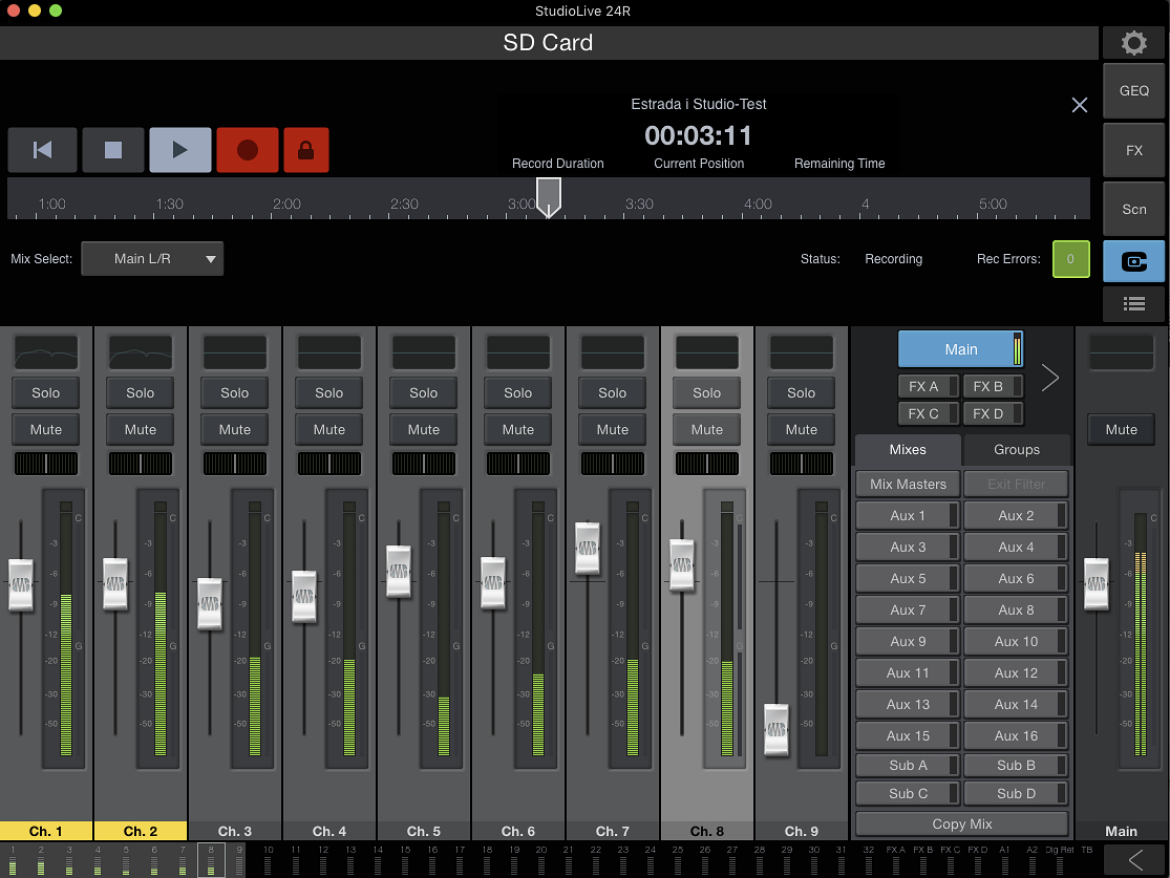Show next mix page chevron arrow

coord(1050,378)
